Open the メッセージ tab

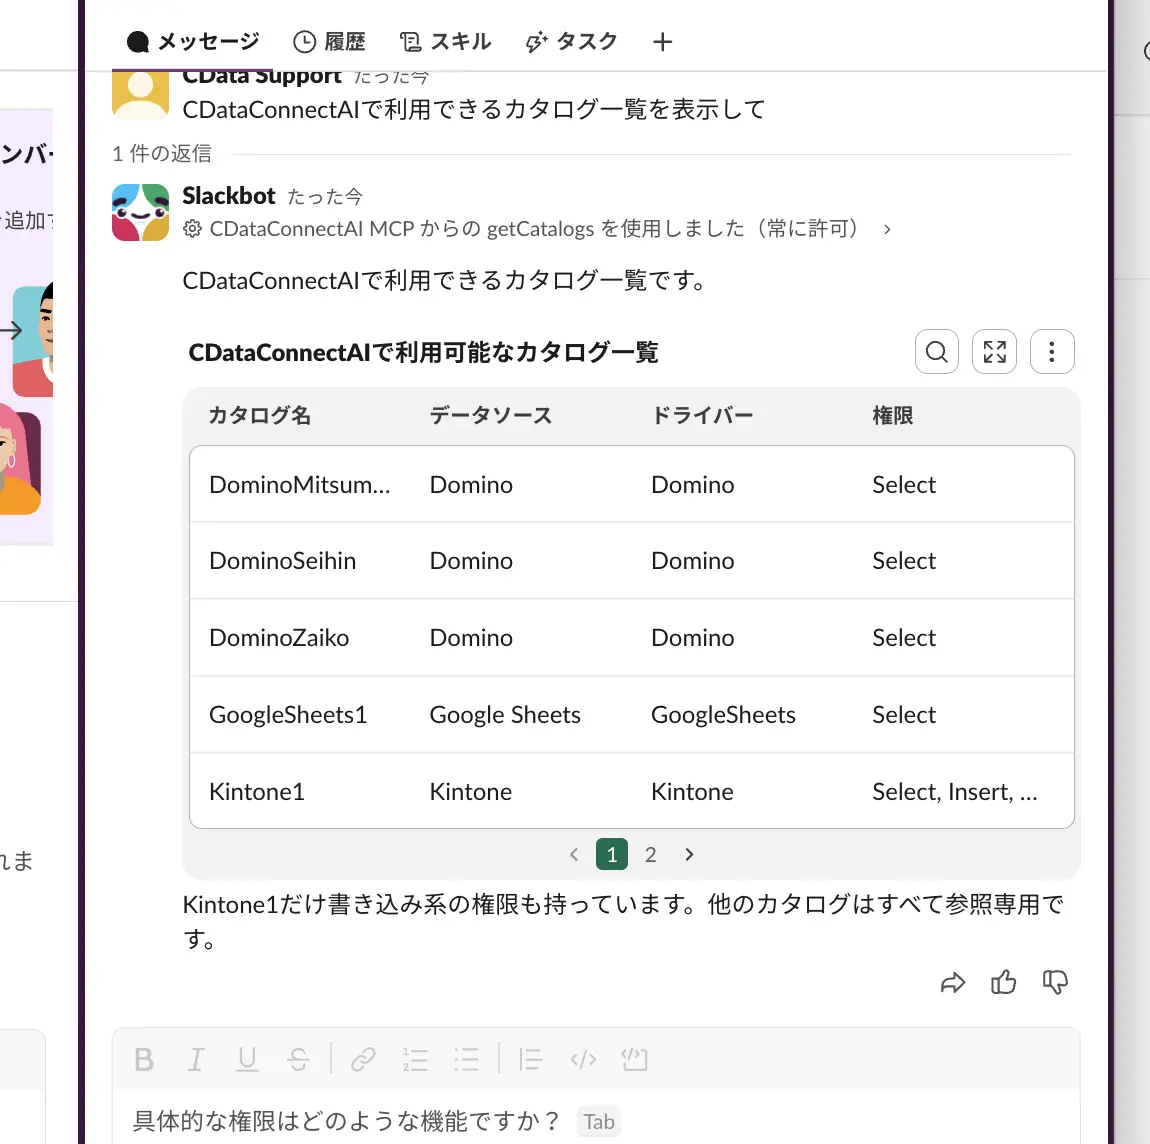(192, 42)
